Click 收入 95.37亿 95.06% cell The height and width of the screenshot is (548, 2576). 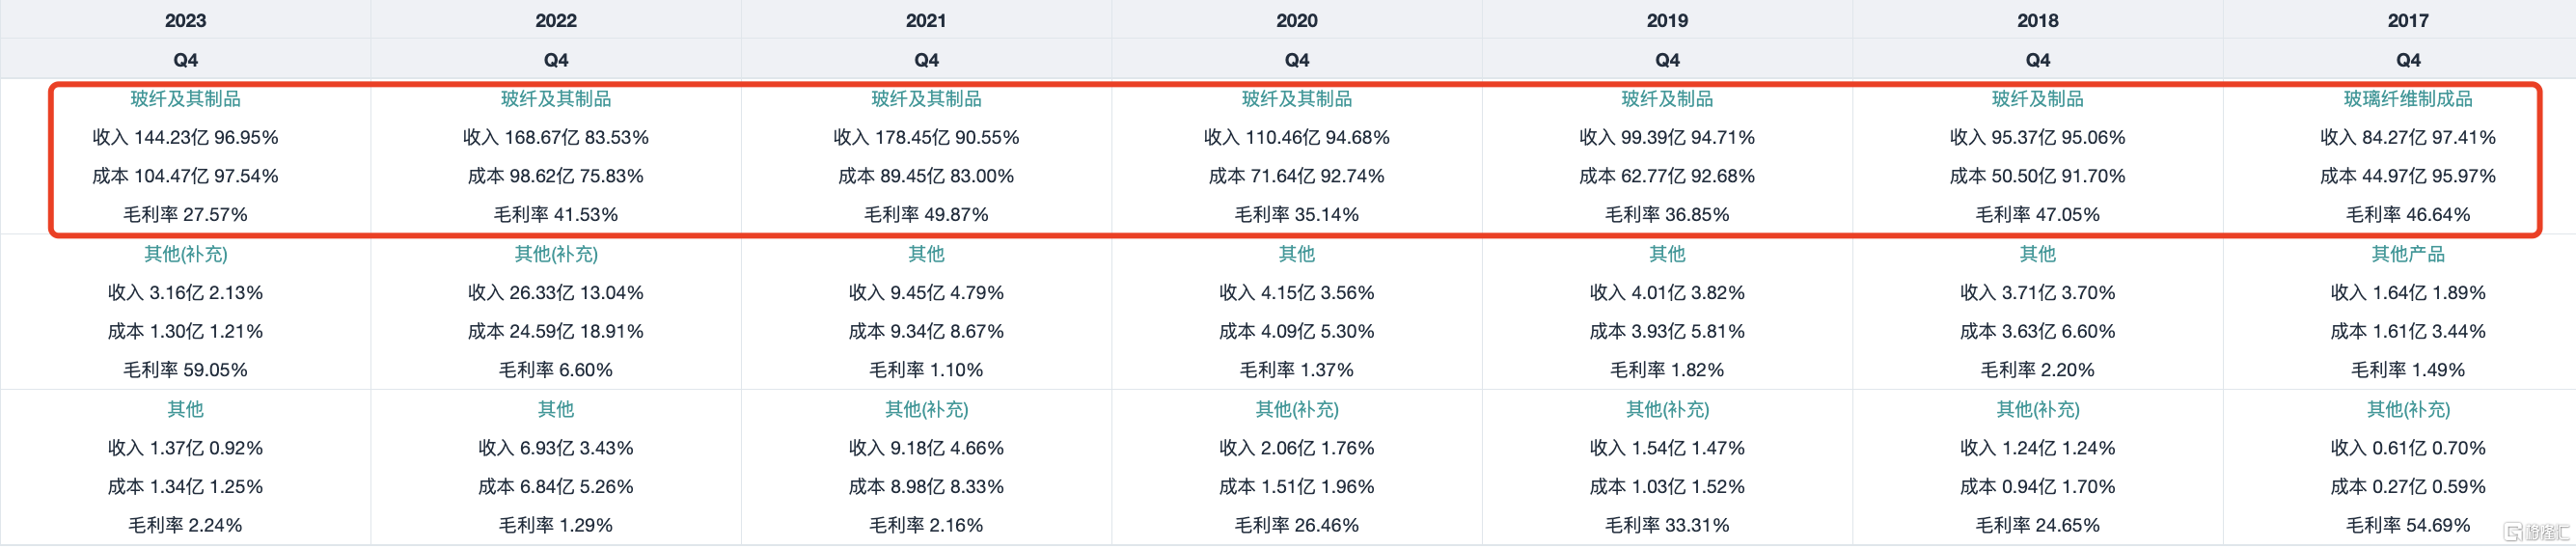tap(2037, 137)
